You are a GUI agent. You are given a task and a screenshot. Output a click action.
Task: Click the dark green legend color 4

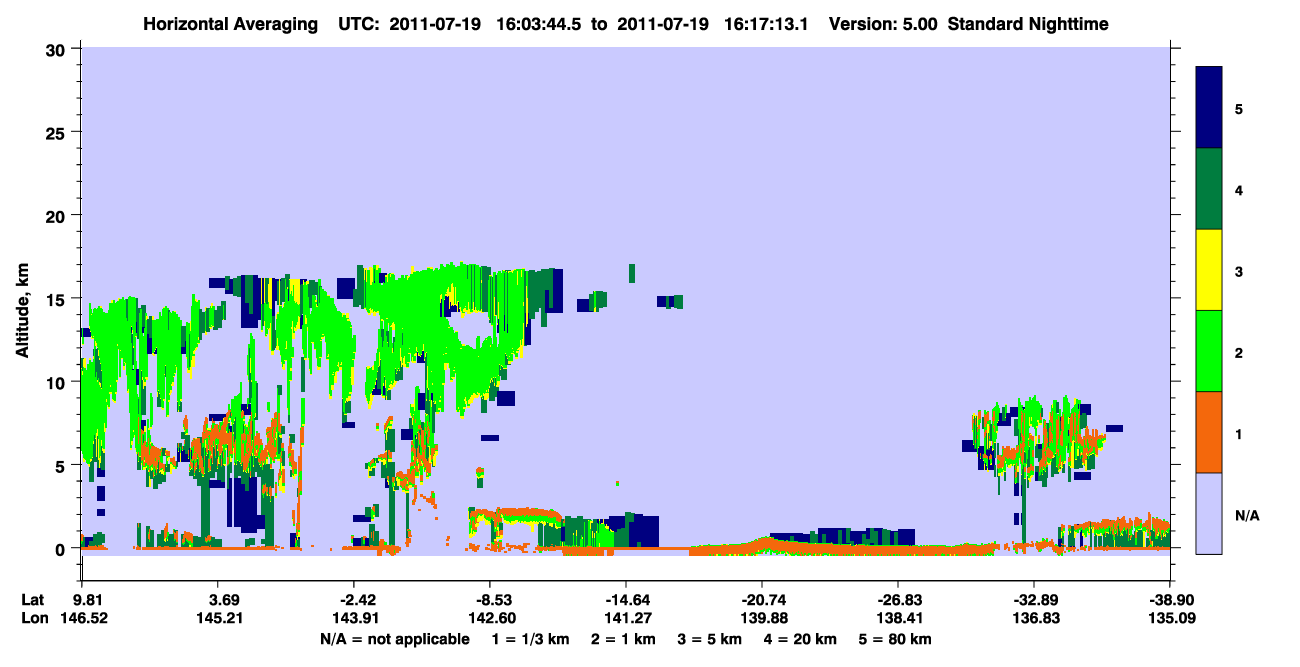coord(1209,189)
